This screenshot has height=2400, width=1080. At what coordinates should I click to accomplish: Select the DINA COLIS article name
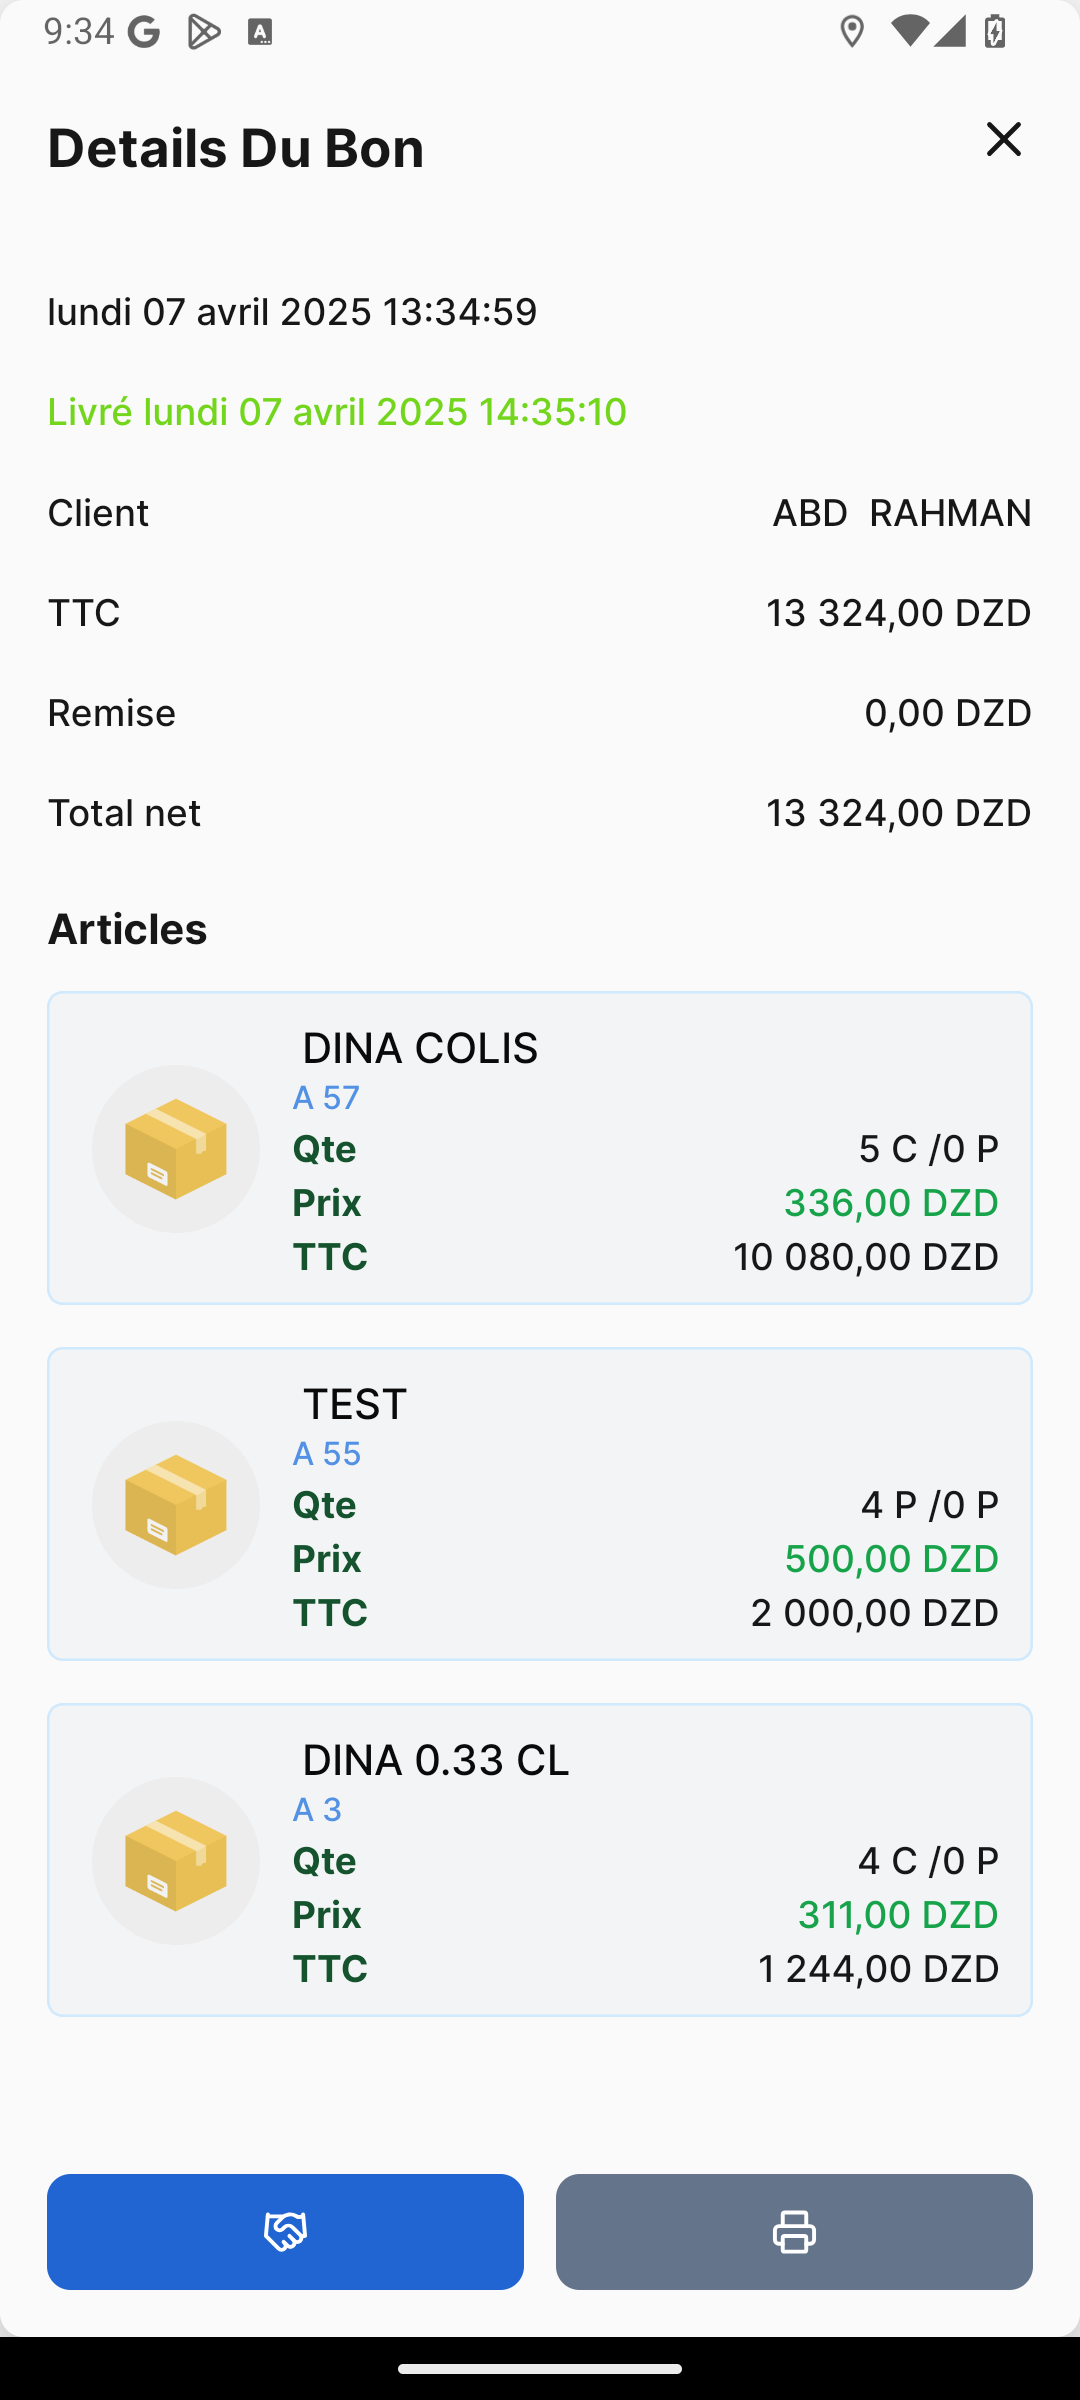pyautogui.click(x=420, y=1048)
